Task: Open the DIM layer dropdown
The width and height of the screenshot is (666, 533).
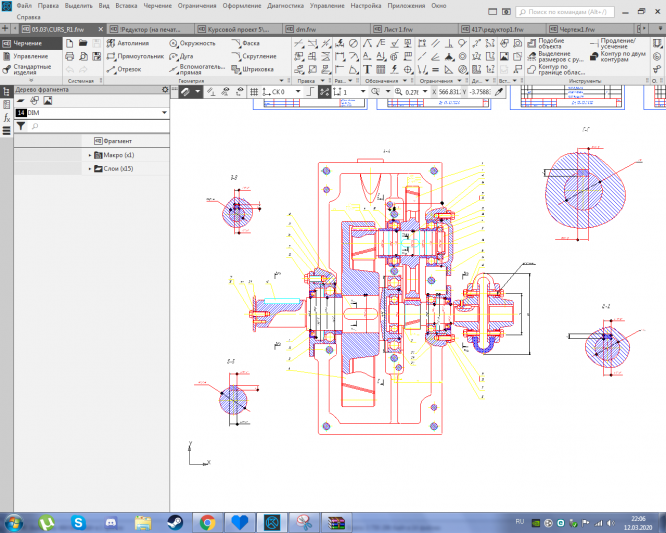Action: pyautogui.click(x=163, y=113)
